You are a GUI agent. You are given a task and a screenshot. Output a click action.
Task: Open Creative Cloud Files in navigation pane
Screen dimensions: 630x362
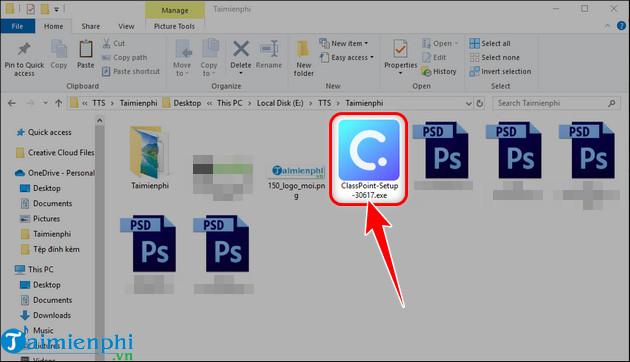coord(55,153)
